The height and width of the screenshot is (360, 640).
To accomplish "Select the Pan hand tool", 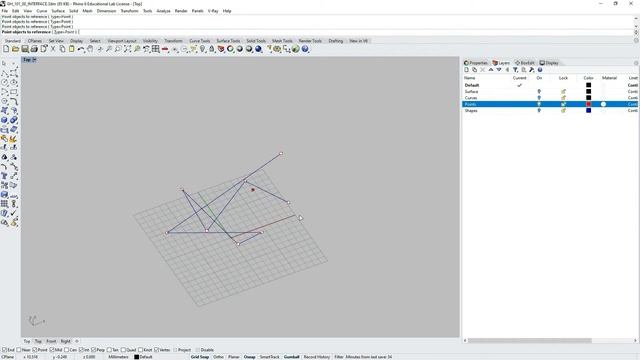I will 90,49.
